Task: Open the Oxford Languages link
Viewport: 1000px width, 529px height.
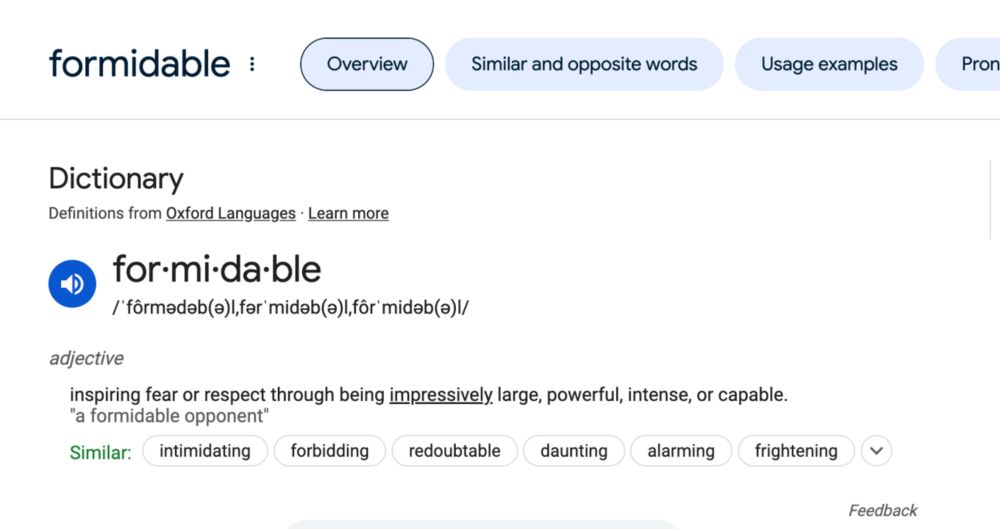Action: [x=231, y=213]
